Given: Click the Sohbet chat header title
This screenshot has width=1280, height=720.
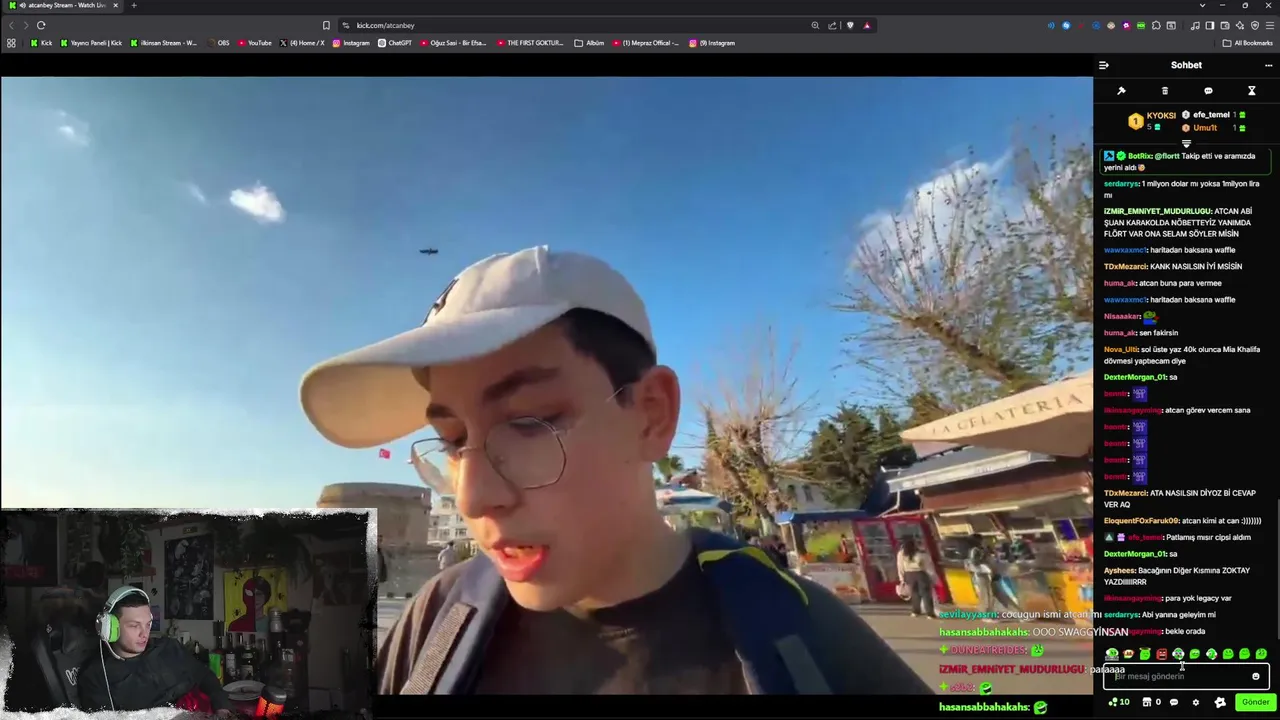Looking at the screenshot, I should [x=1186, y=65].
